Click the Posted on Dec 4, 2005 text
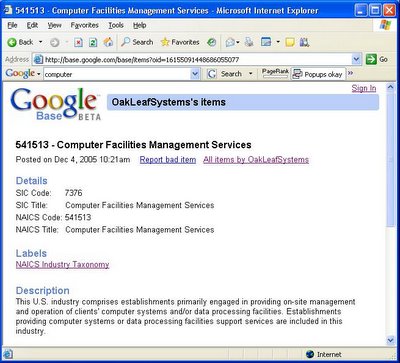Screen dimensions: 400x363 73,160
